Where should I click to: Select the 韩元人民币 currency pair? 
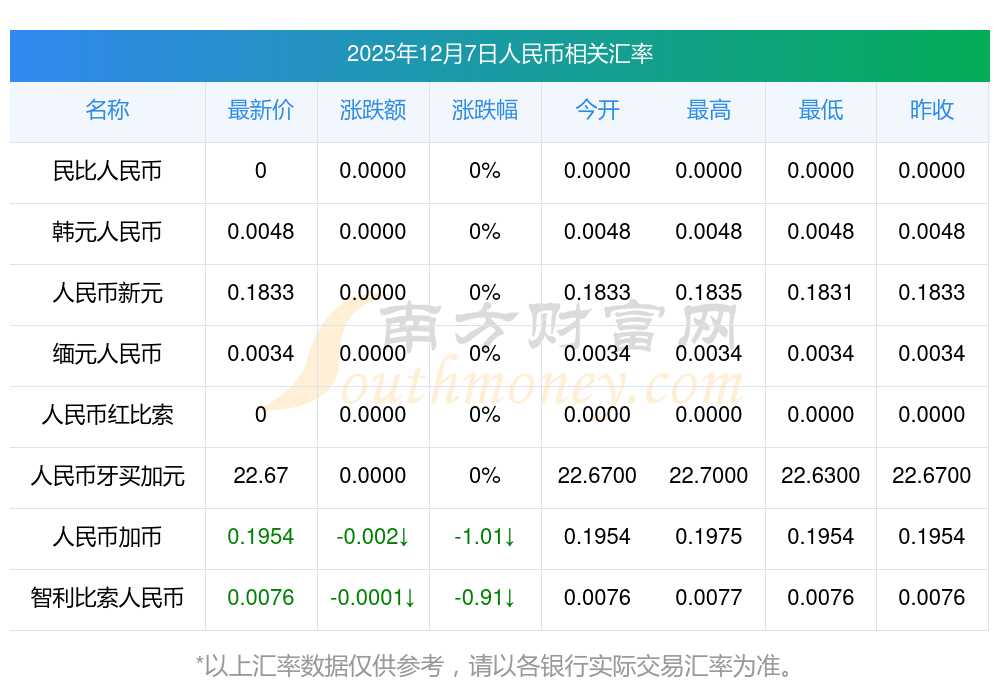107,232
